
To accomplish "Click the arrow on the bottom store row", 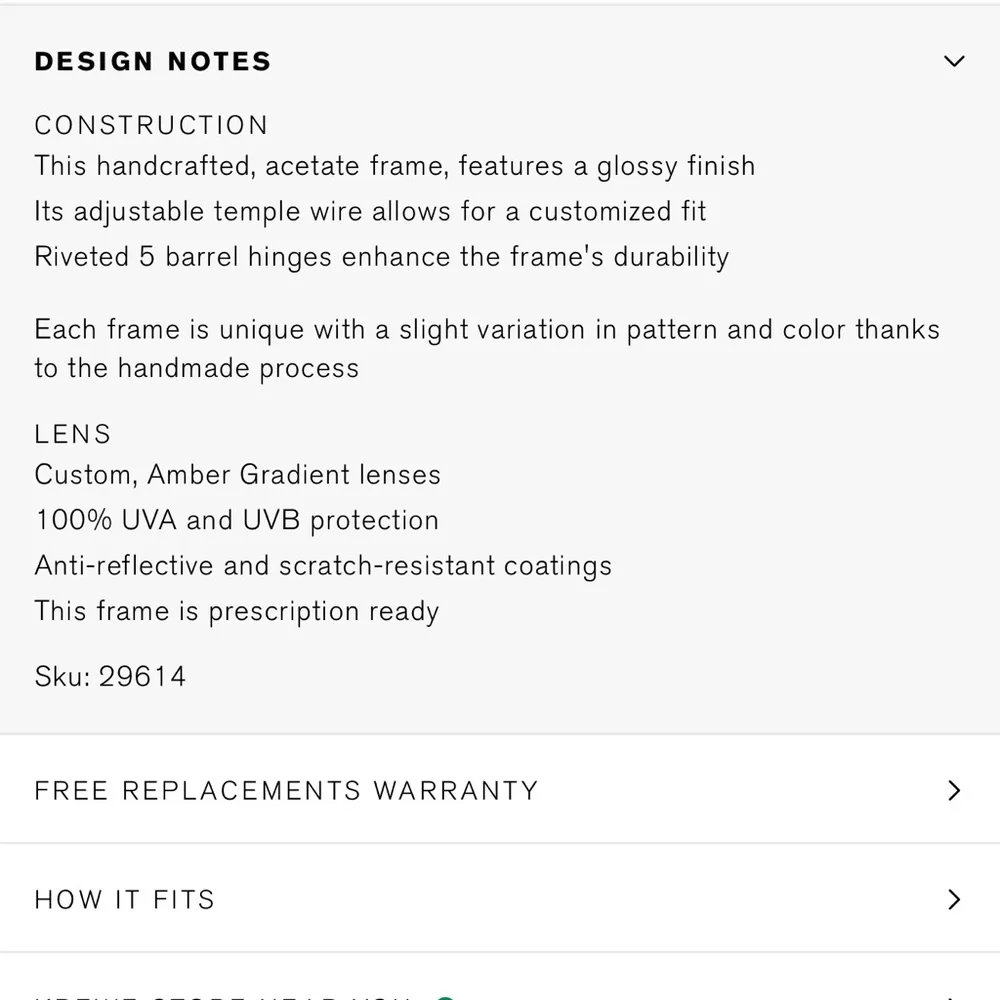I will coord(954,995).
